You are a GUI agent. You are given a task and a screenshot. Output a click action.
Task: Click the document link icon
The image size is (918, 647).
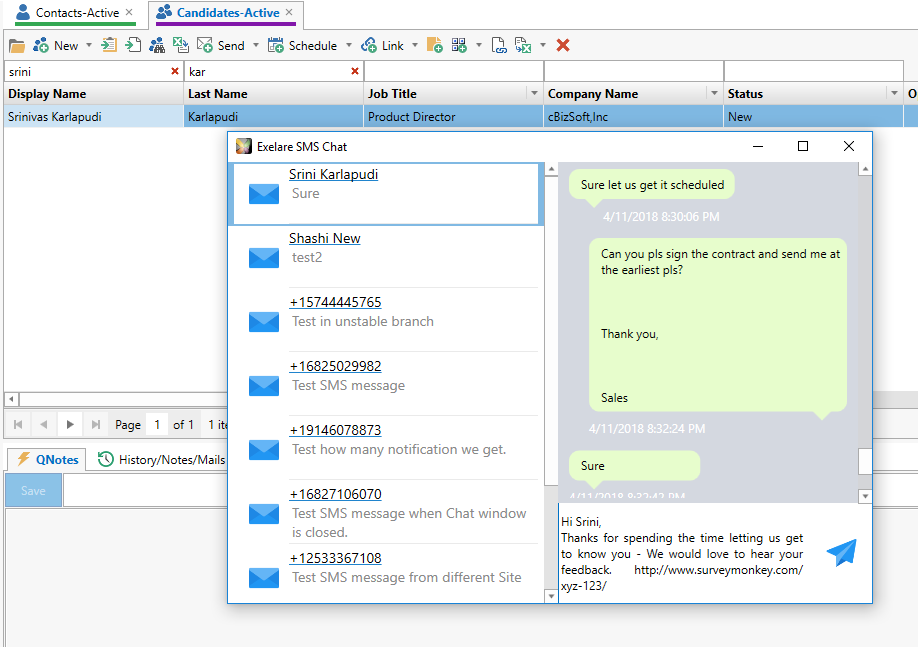499,46
